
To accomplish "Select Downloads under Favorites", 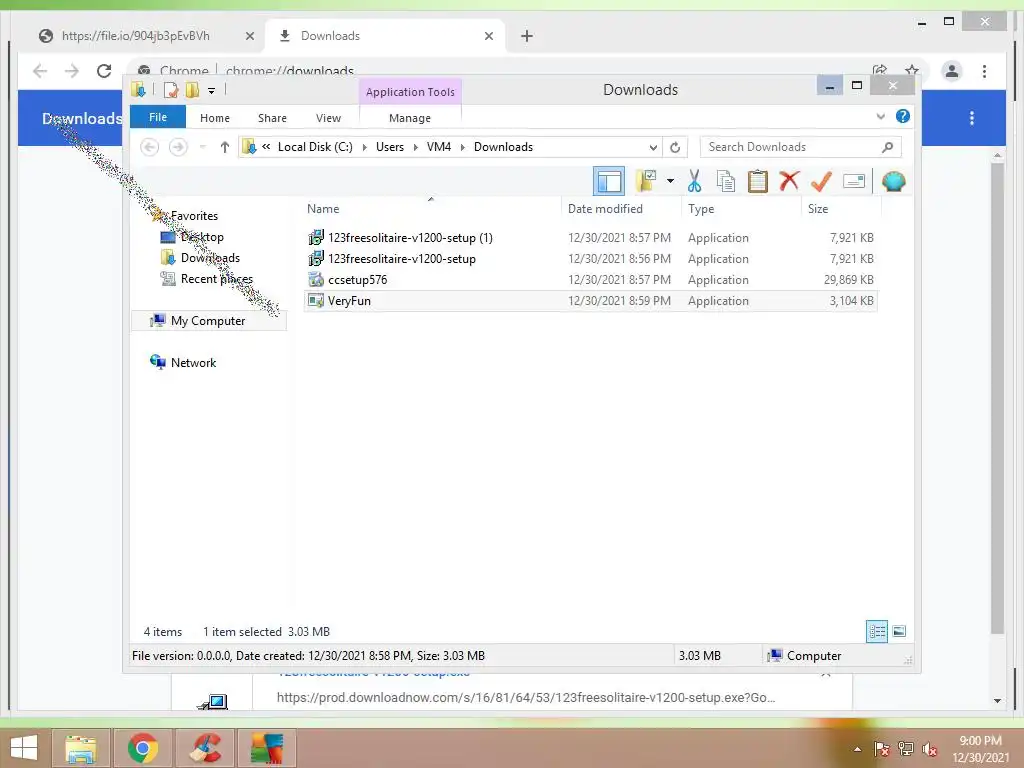I will [x=210, y=257].
